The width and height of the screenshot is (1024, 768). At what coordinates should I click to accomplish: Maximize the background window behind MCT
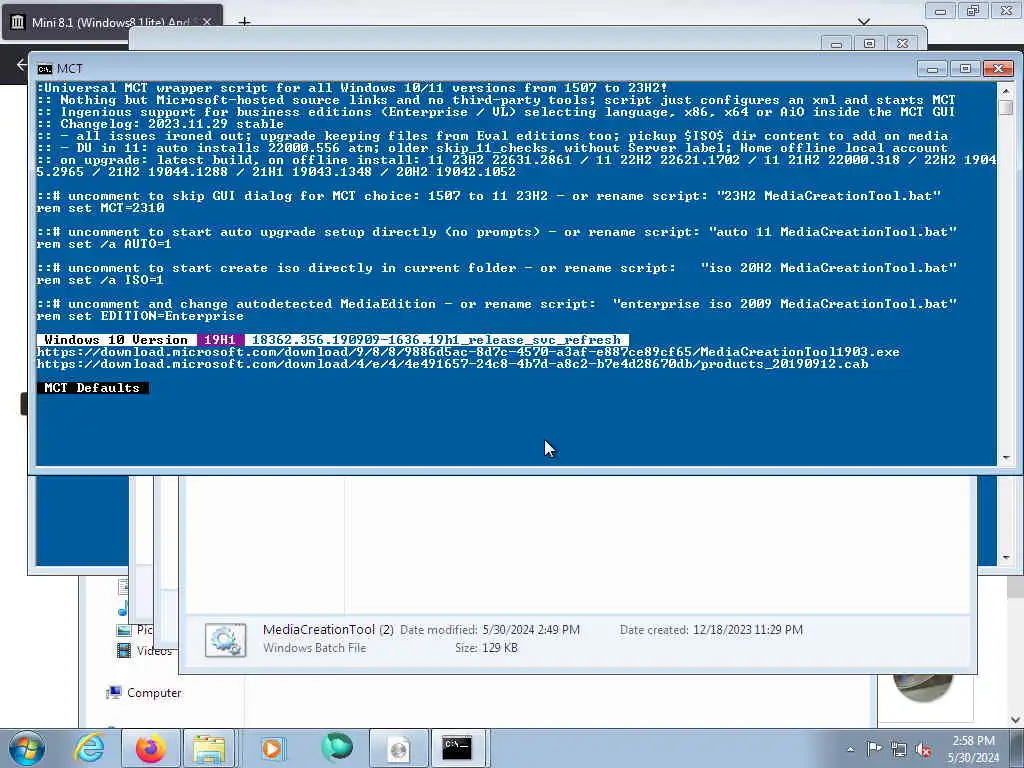click(x=869, y=43)
